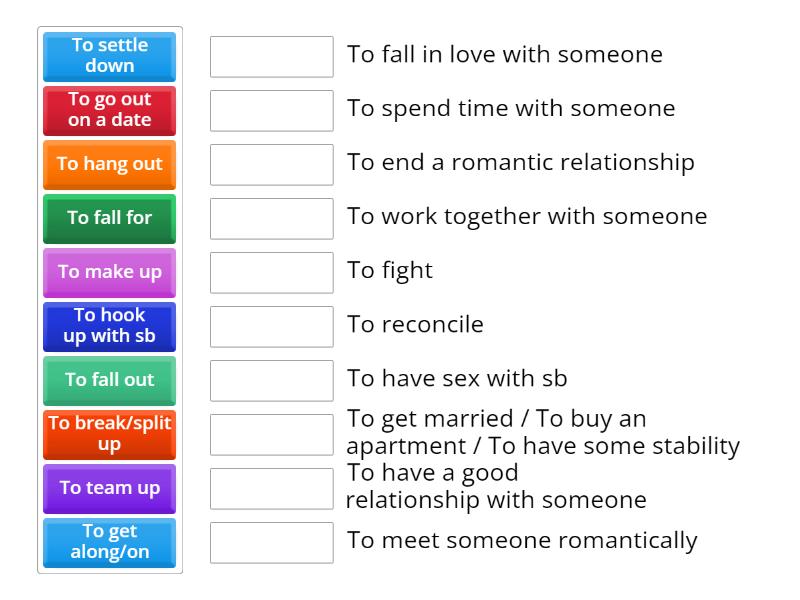Screen dimensions: 800x600
Task: Click the answer box beside 'To end a romantic relationship'
Action: [x=271, y=164]
